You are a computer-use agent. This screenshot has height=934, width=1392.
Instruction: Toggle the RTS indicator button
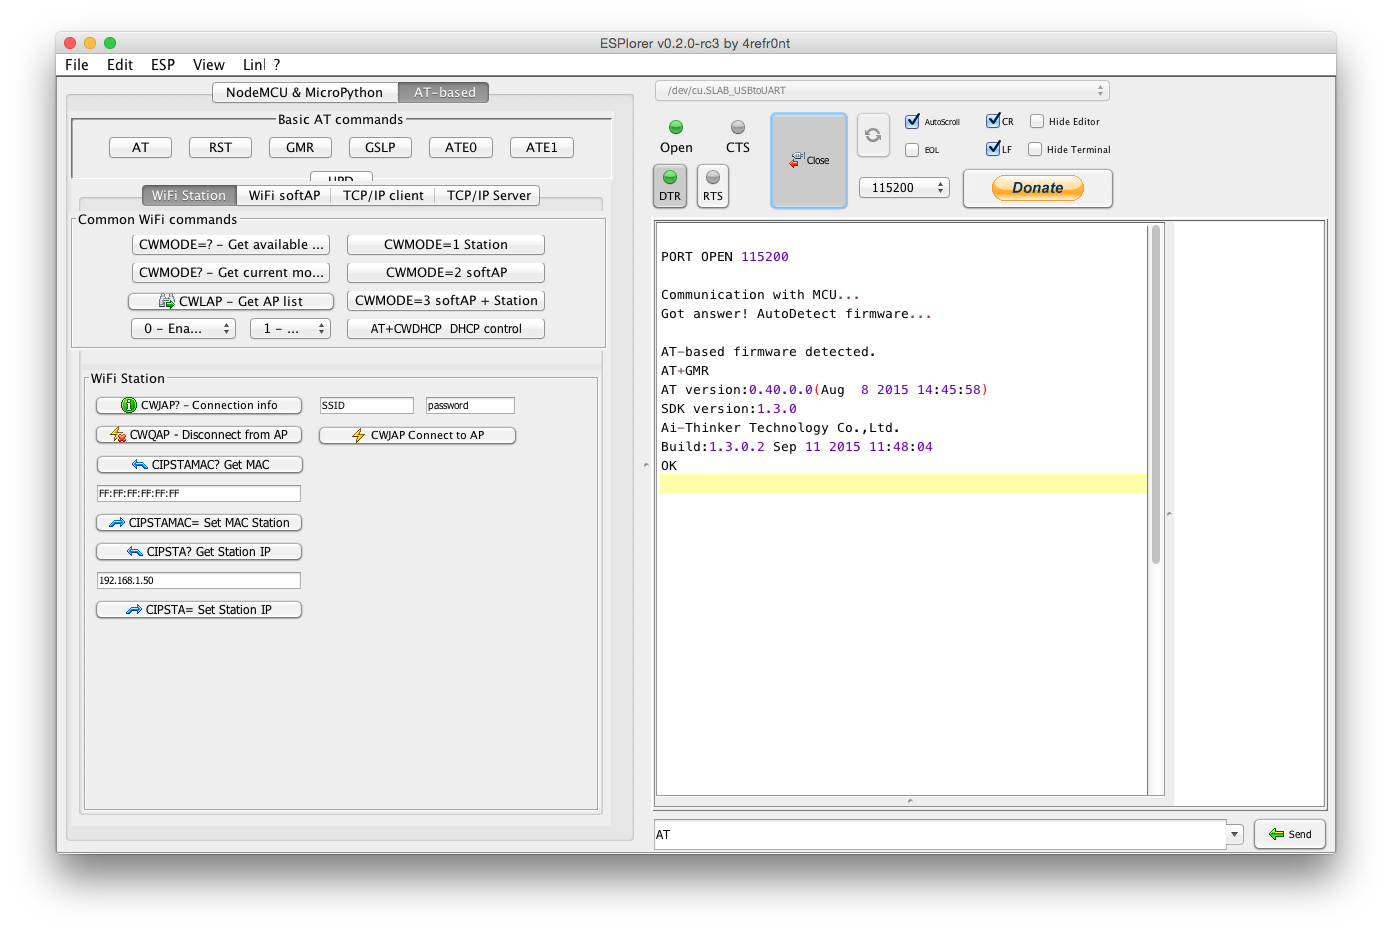pos(712,186)
